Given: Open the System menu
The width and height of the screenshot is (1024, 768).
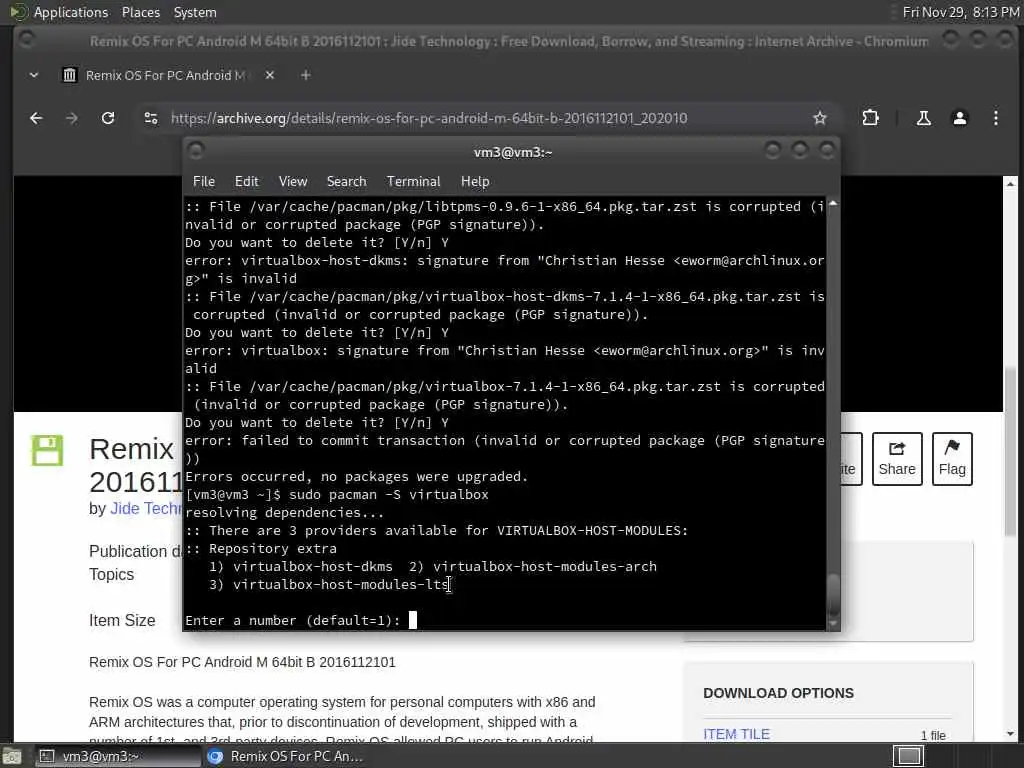Looking at the screenshot, I should click(x=195, y=12).
